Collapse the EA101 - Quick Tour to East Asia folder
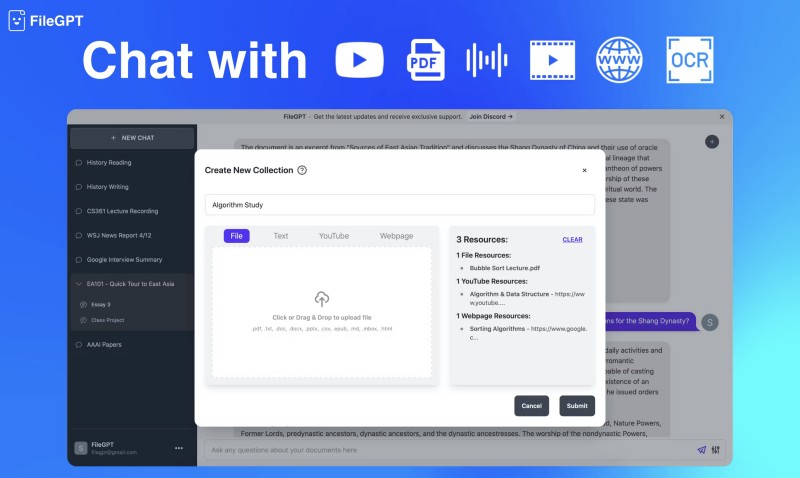800x478 pixels. [79, 284]
